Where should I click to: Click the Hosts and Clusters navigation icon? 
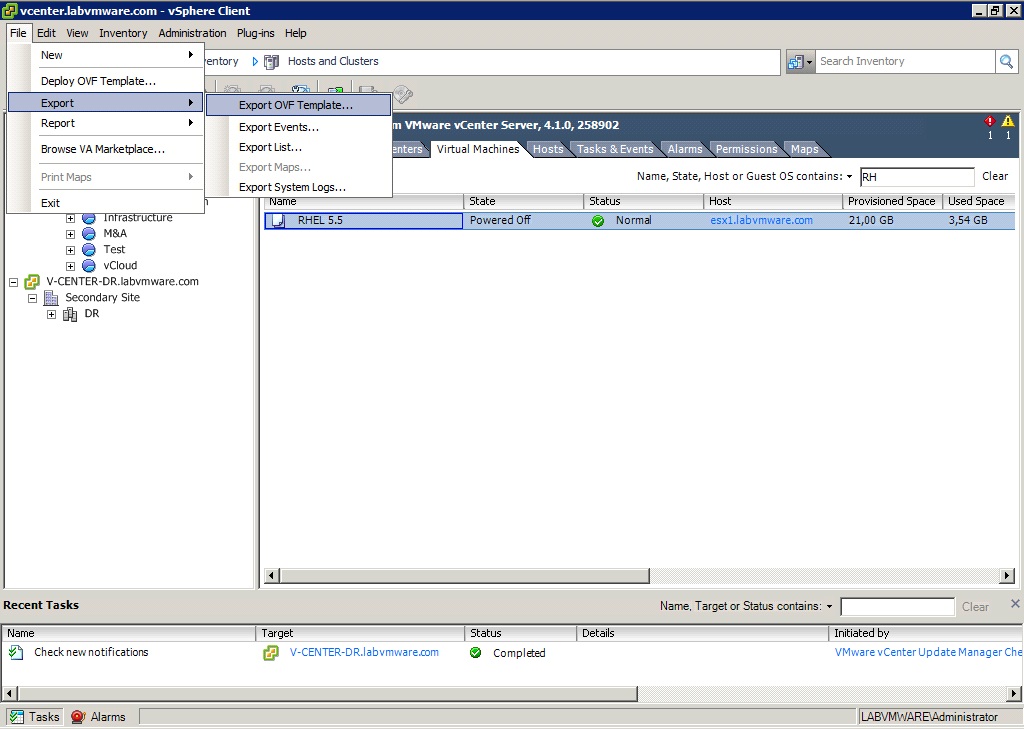pyautogui.click(x=271, y=61)
